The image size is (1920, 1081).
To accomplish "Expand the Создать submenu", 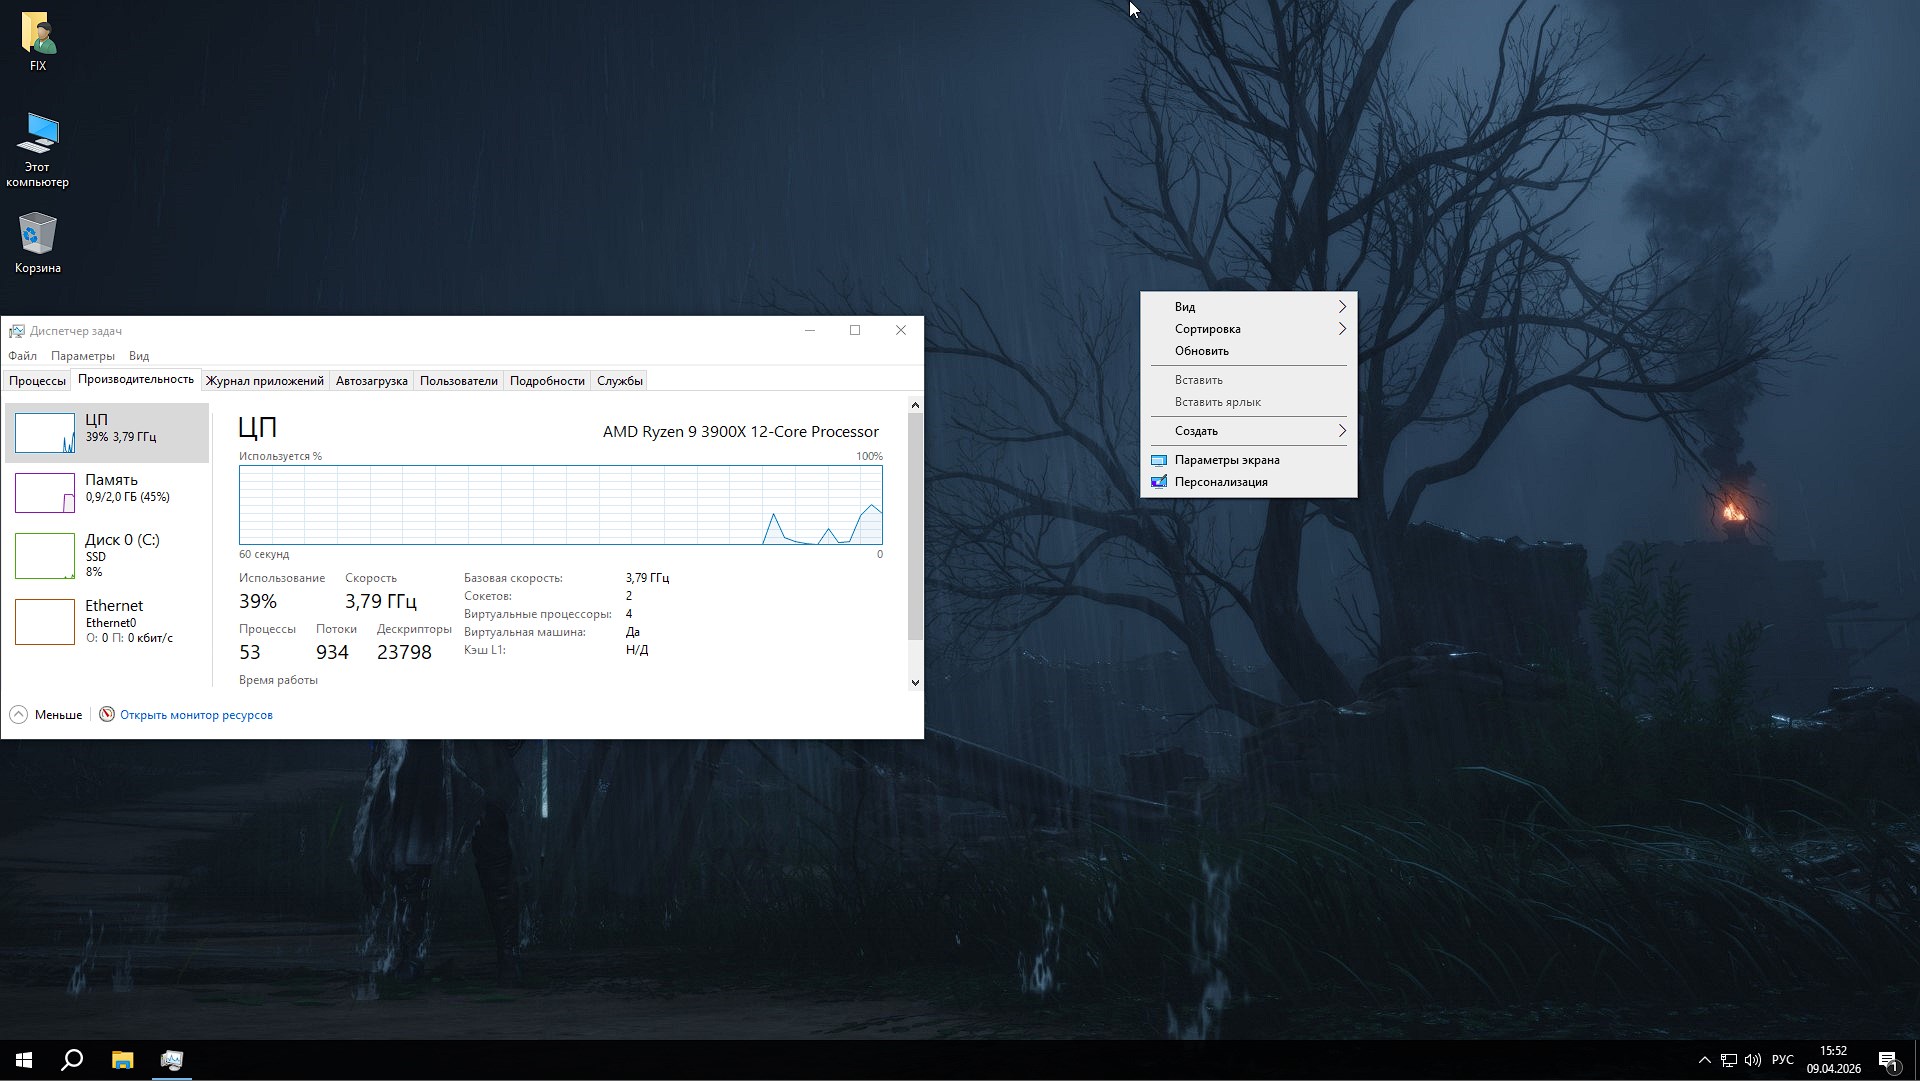I will [1196, 431].
